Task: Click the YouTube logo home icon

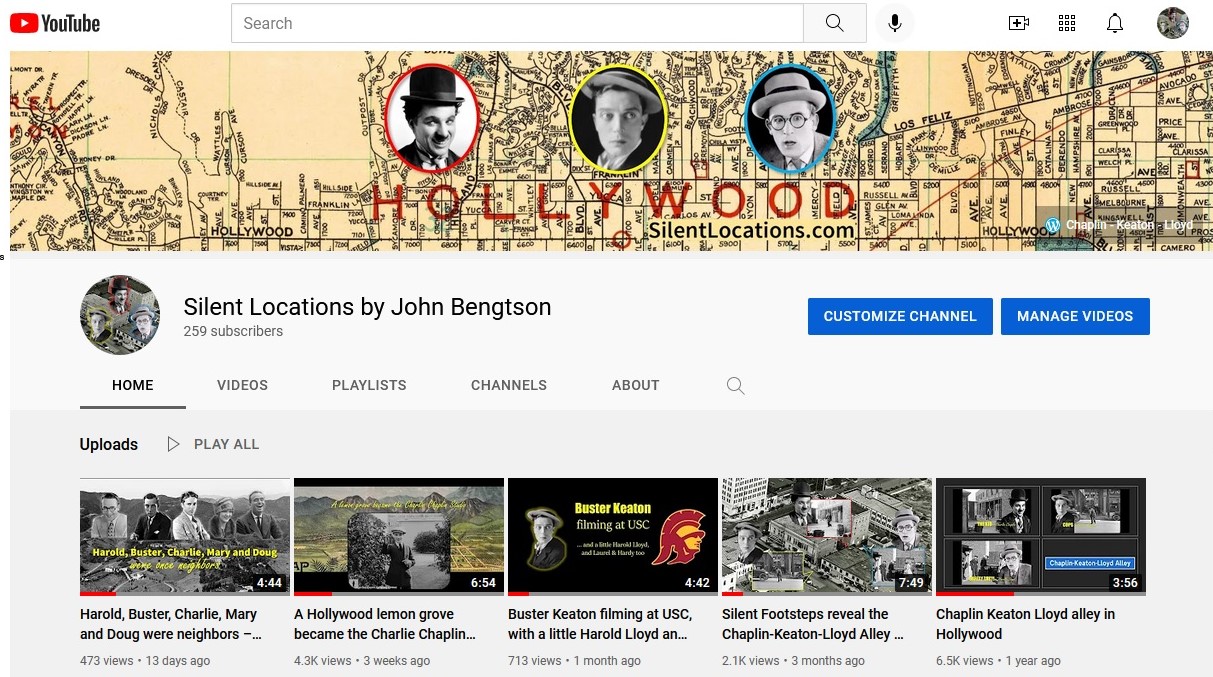Action: [x=55, y=23]
